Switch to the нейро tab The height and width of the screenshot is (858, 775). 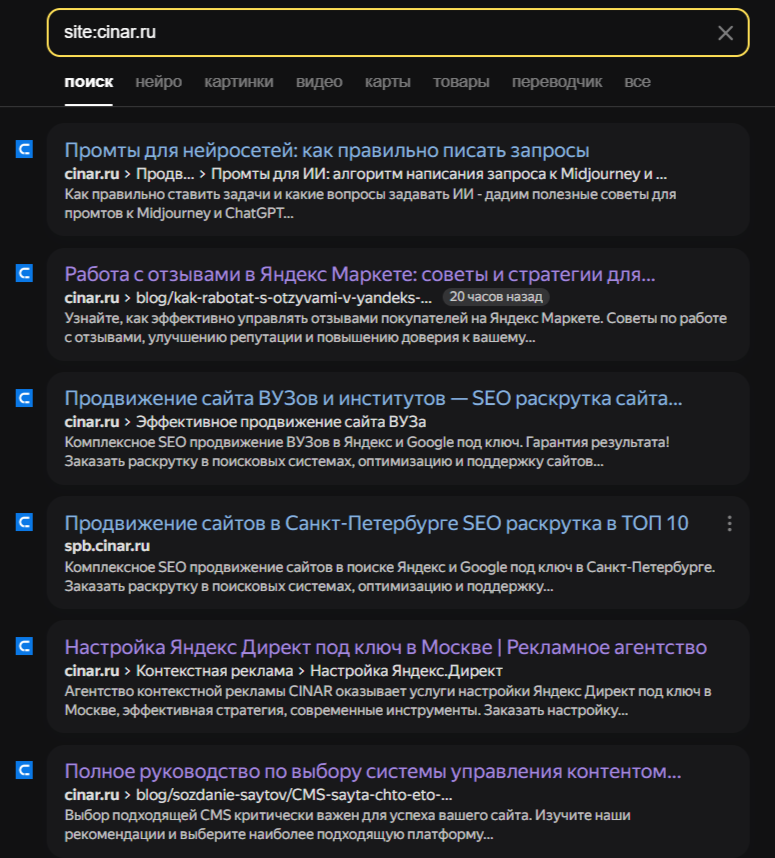159,82
